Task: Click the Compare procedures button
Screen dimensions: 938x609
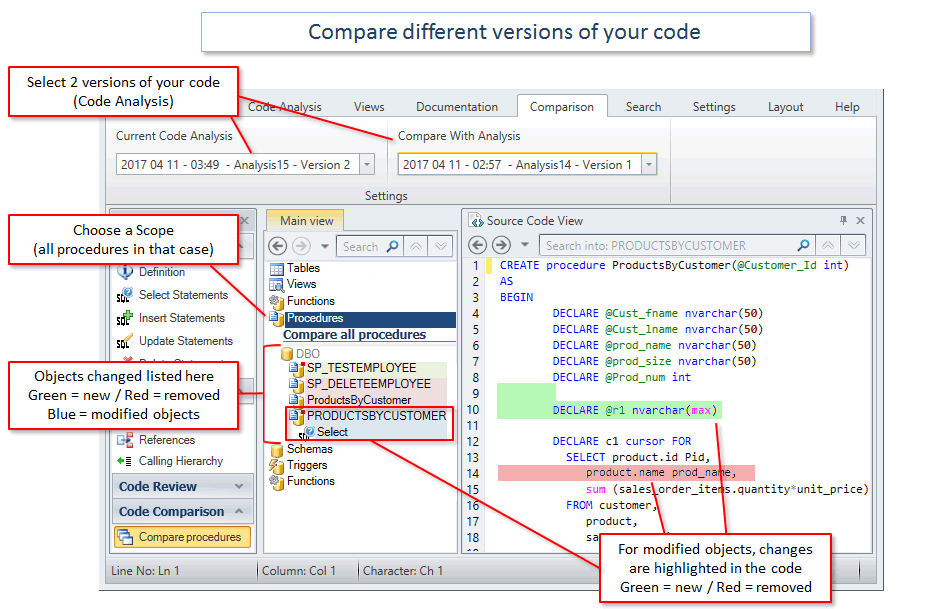Action: point(182,537)
